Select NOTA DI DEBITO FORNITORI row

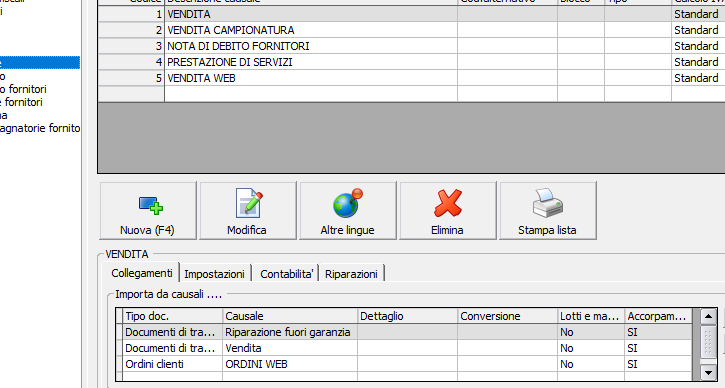412,46
